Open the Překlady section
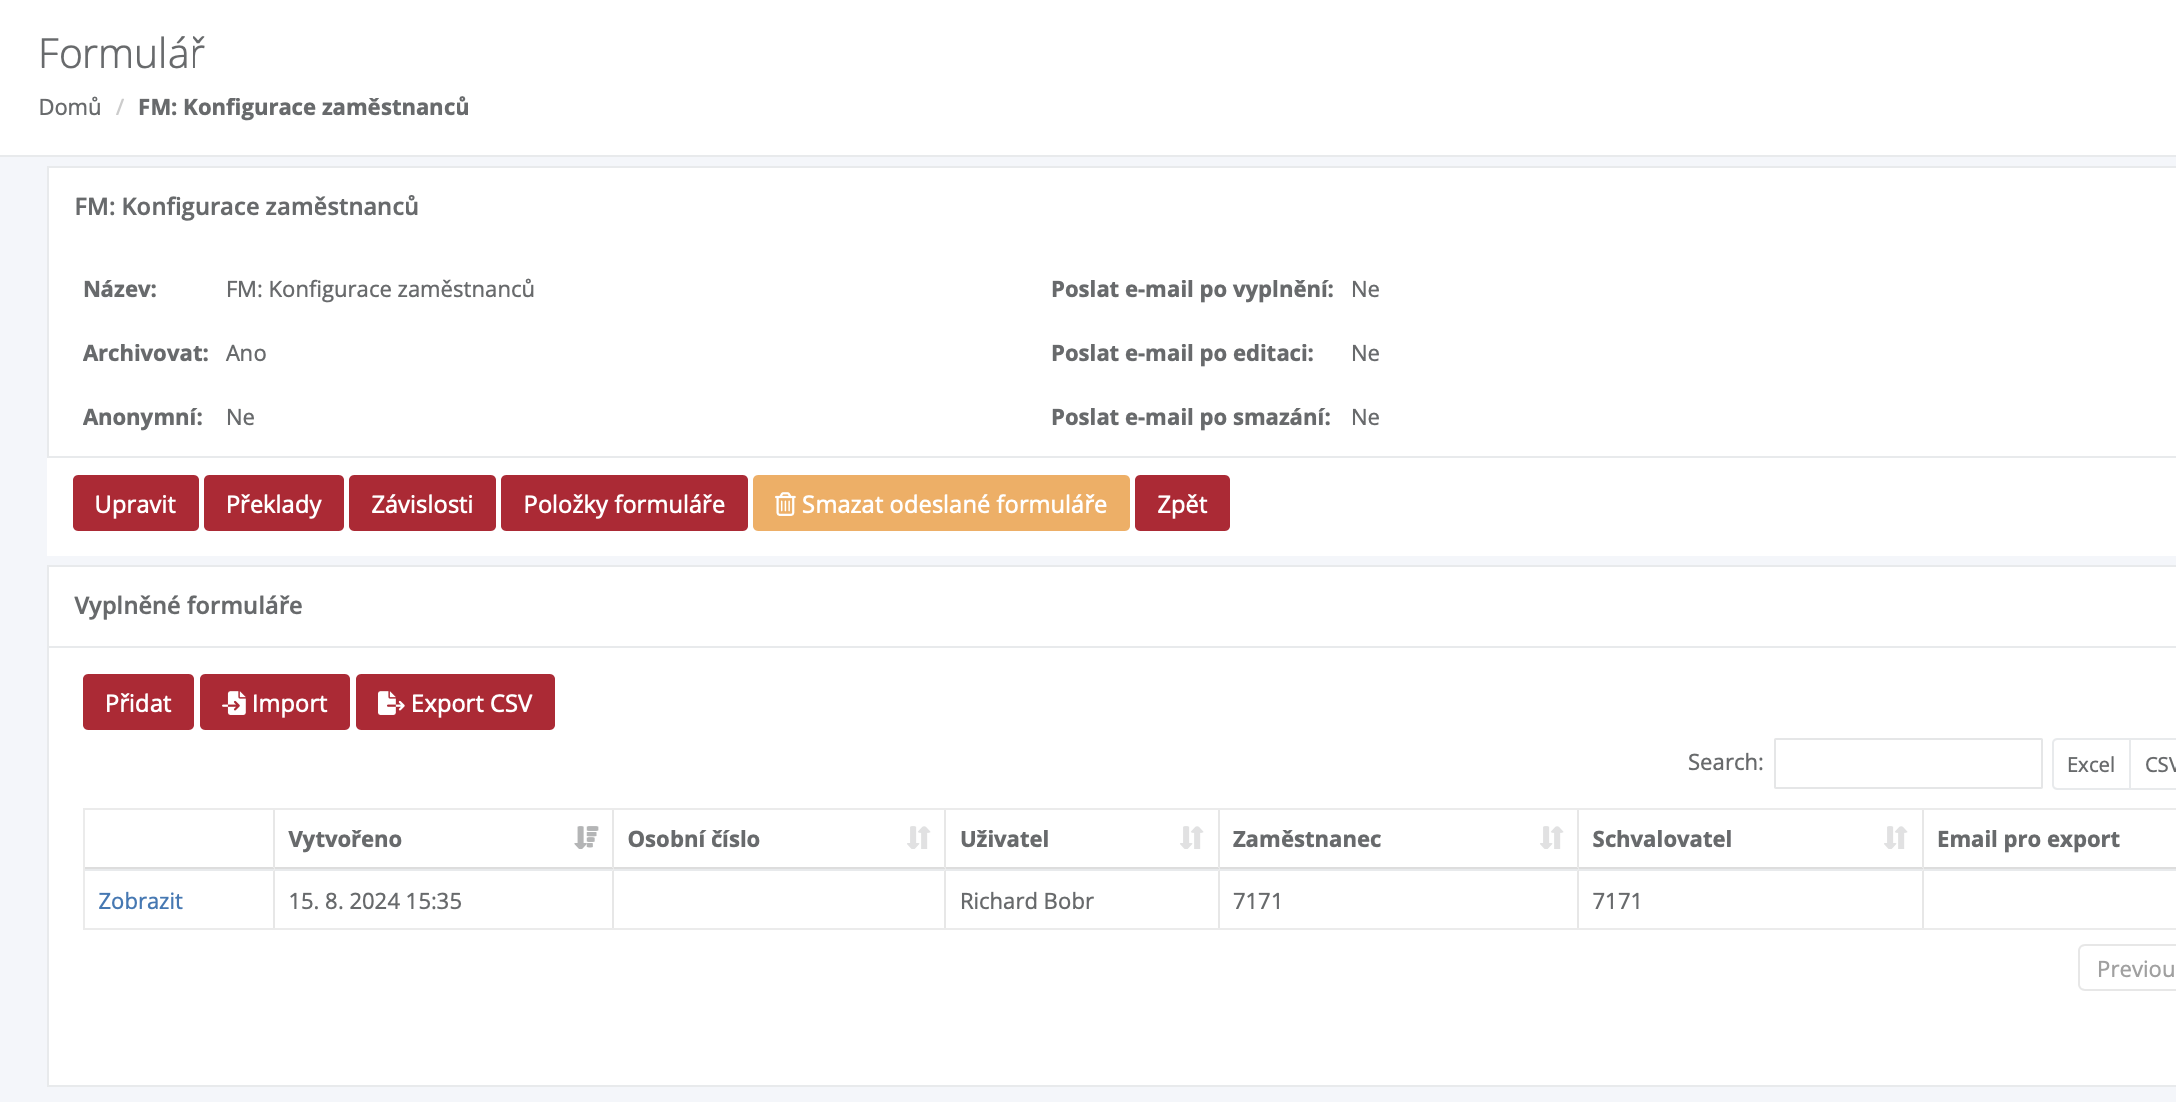Image resolution: width=2176 pixels, height=1102 pixels. coord(273,503)
